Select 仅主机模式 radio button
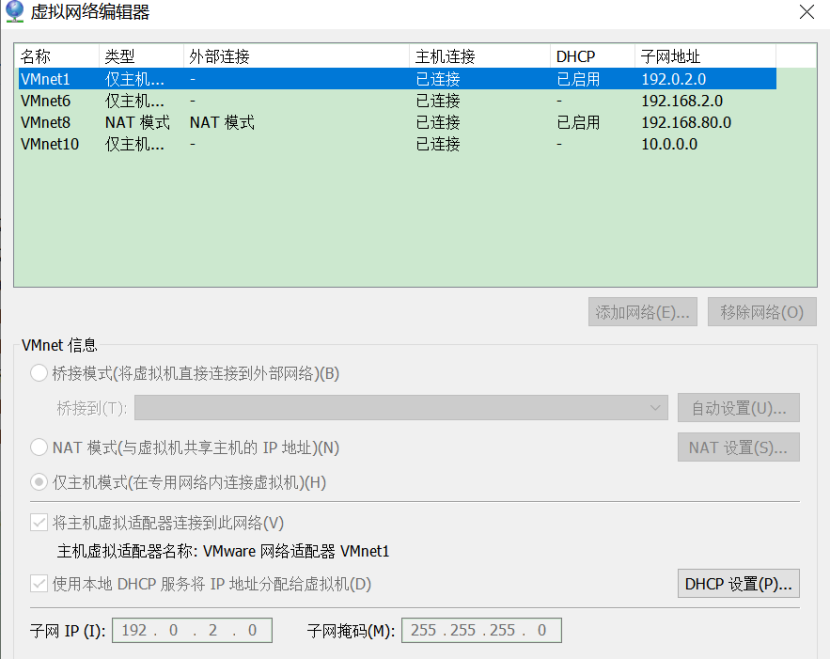Screen dimensions: 830x659 pos(39,482)
